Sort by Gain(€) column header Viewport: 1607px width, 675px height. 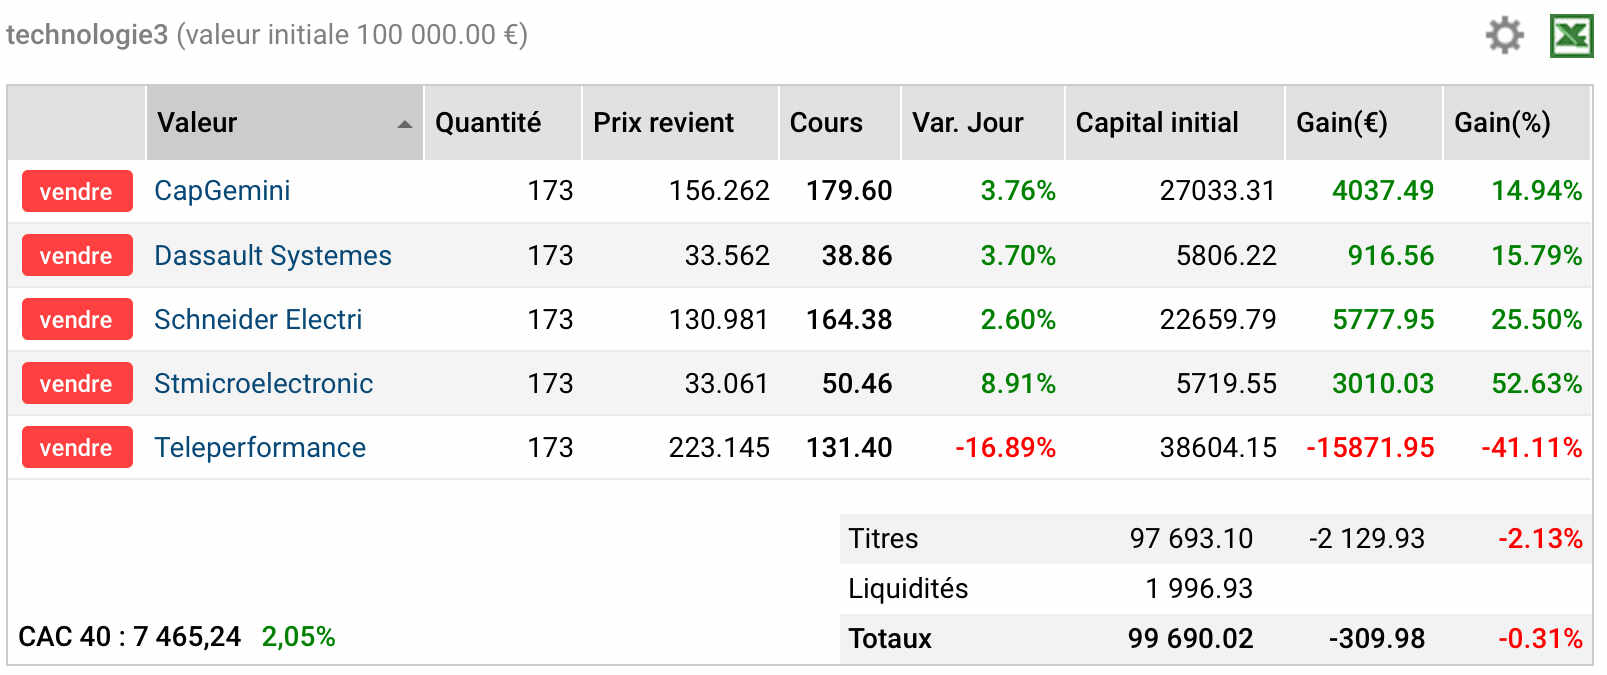[x=1341, y=123]
